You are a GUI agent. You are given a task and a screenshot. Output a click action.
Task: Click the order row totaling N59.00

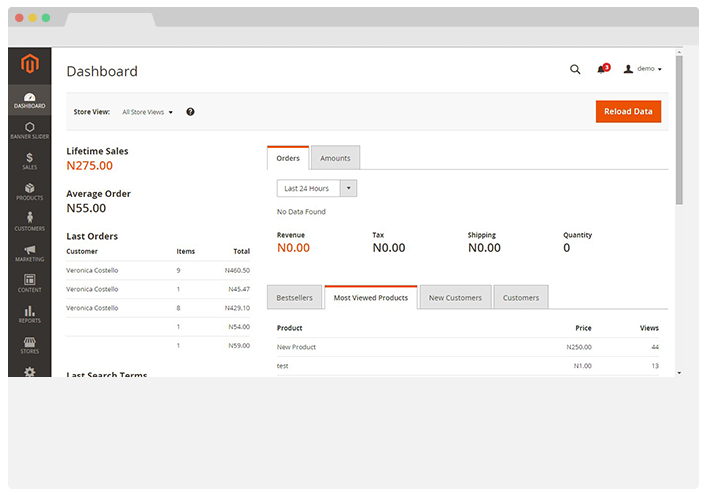(x=158, y=345)
